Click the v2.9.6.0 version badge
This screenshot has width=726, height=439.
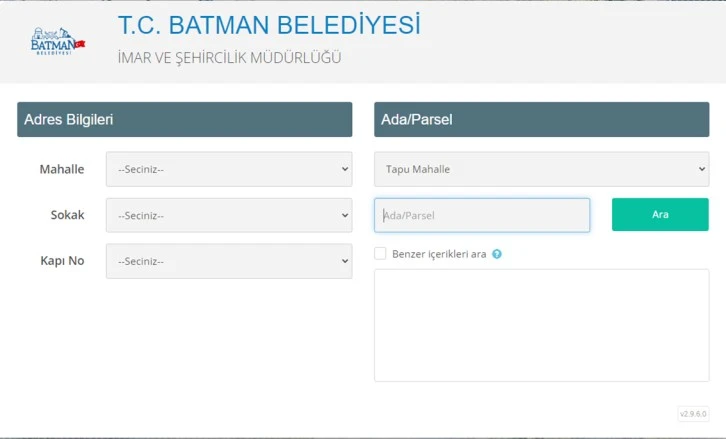point(692,413)
